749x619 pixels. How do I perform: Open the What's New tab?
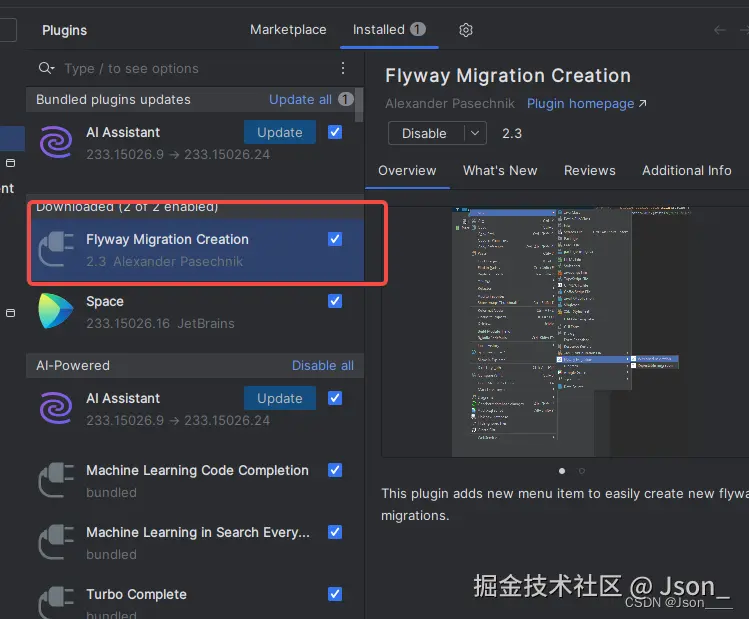pos(500,171)
